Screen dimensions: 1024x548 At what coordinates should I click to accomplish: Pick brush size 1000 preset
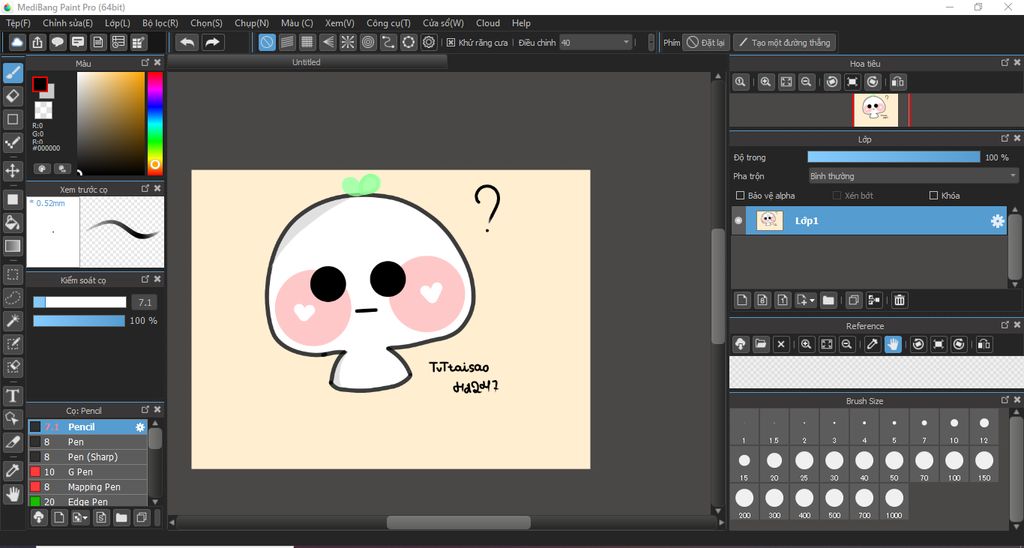(x=894, y=502)
